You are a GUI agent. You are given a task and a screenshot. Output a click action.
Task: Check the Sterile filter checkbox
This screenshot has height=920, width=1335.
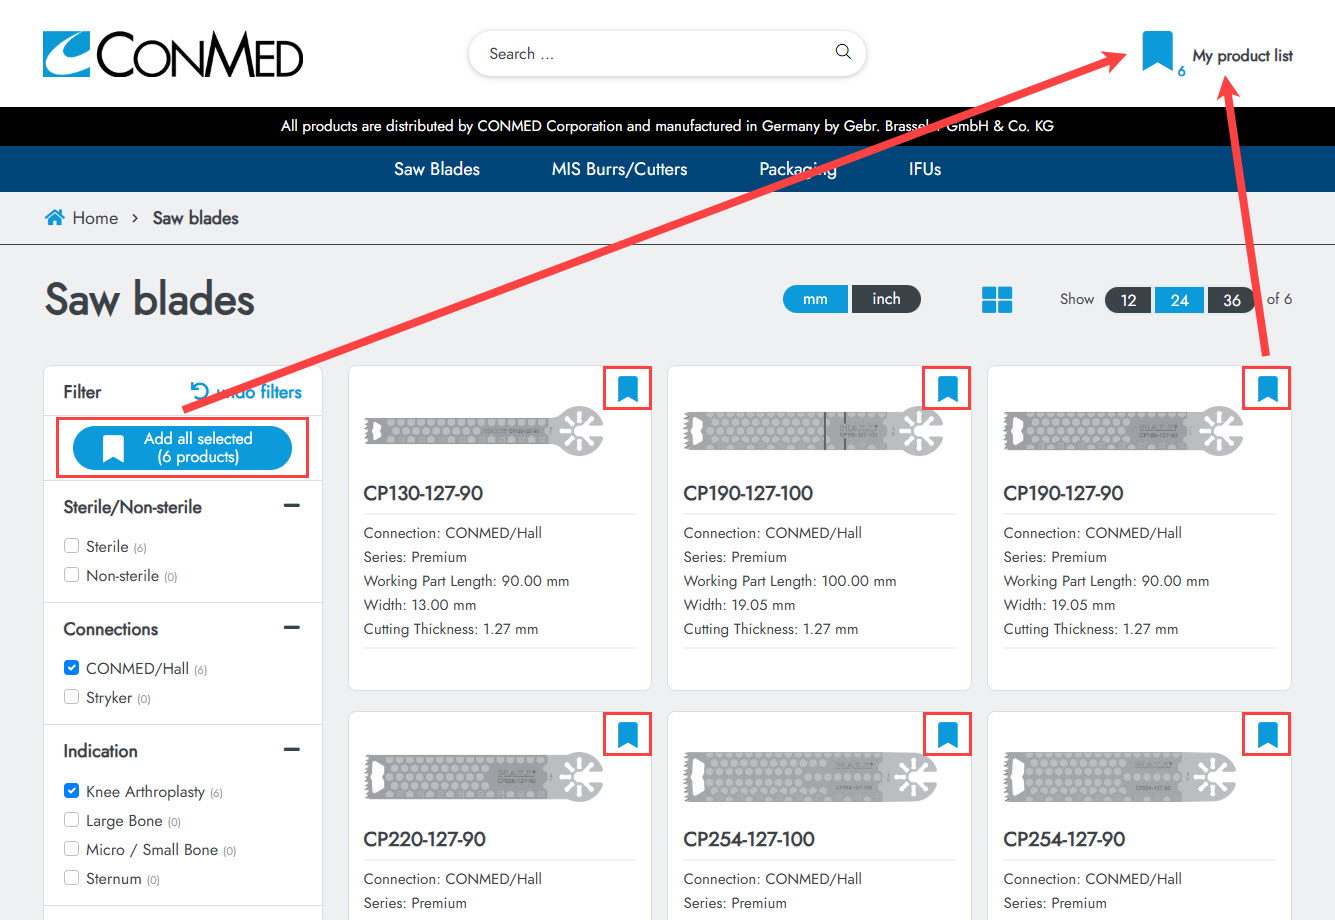pos(72,546)
